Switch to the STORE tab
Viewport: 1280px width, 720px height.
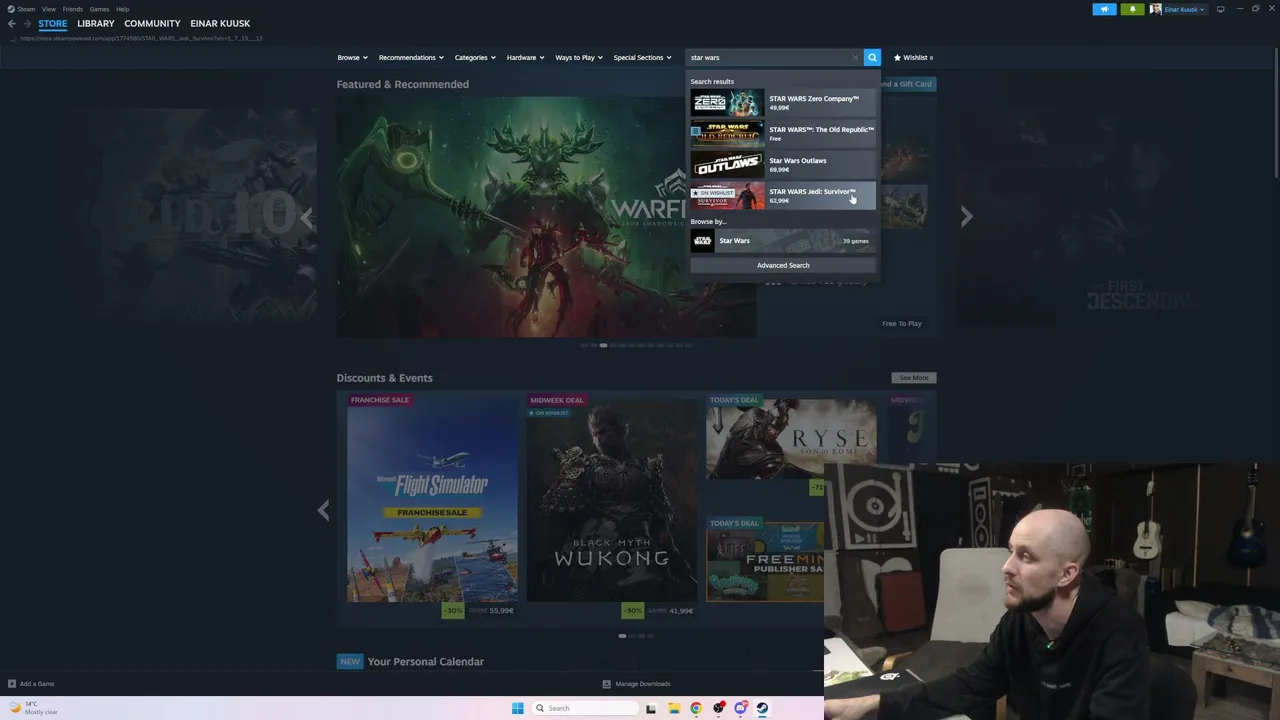click(x=53, y=23)
